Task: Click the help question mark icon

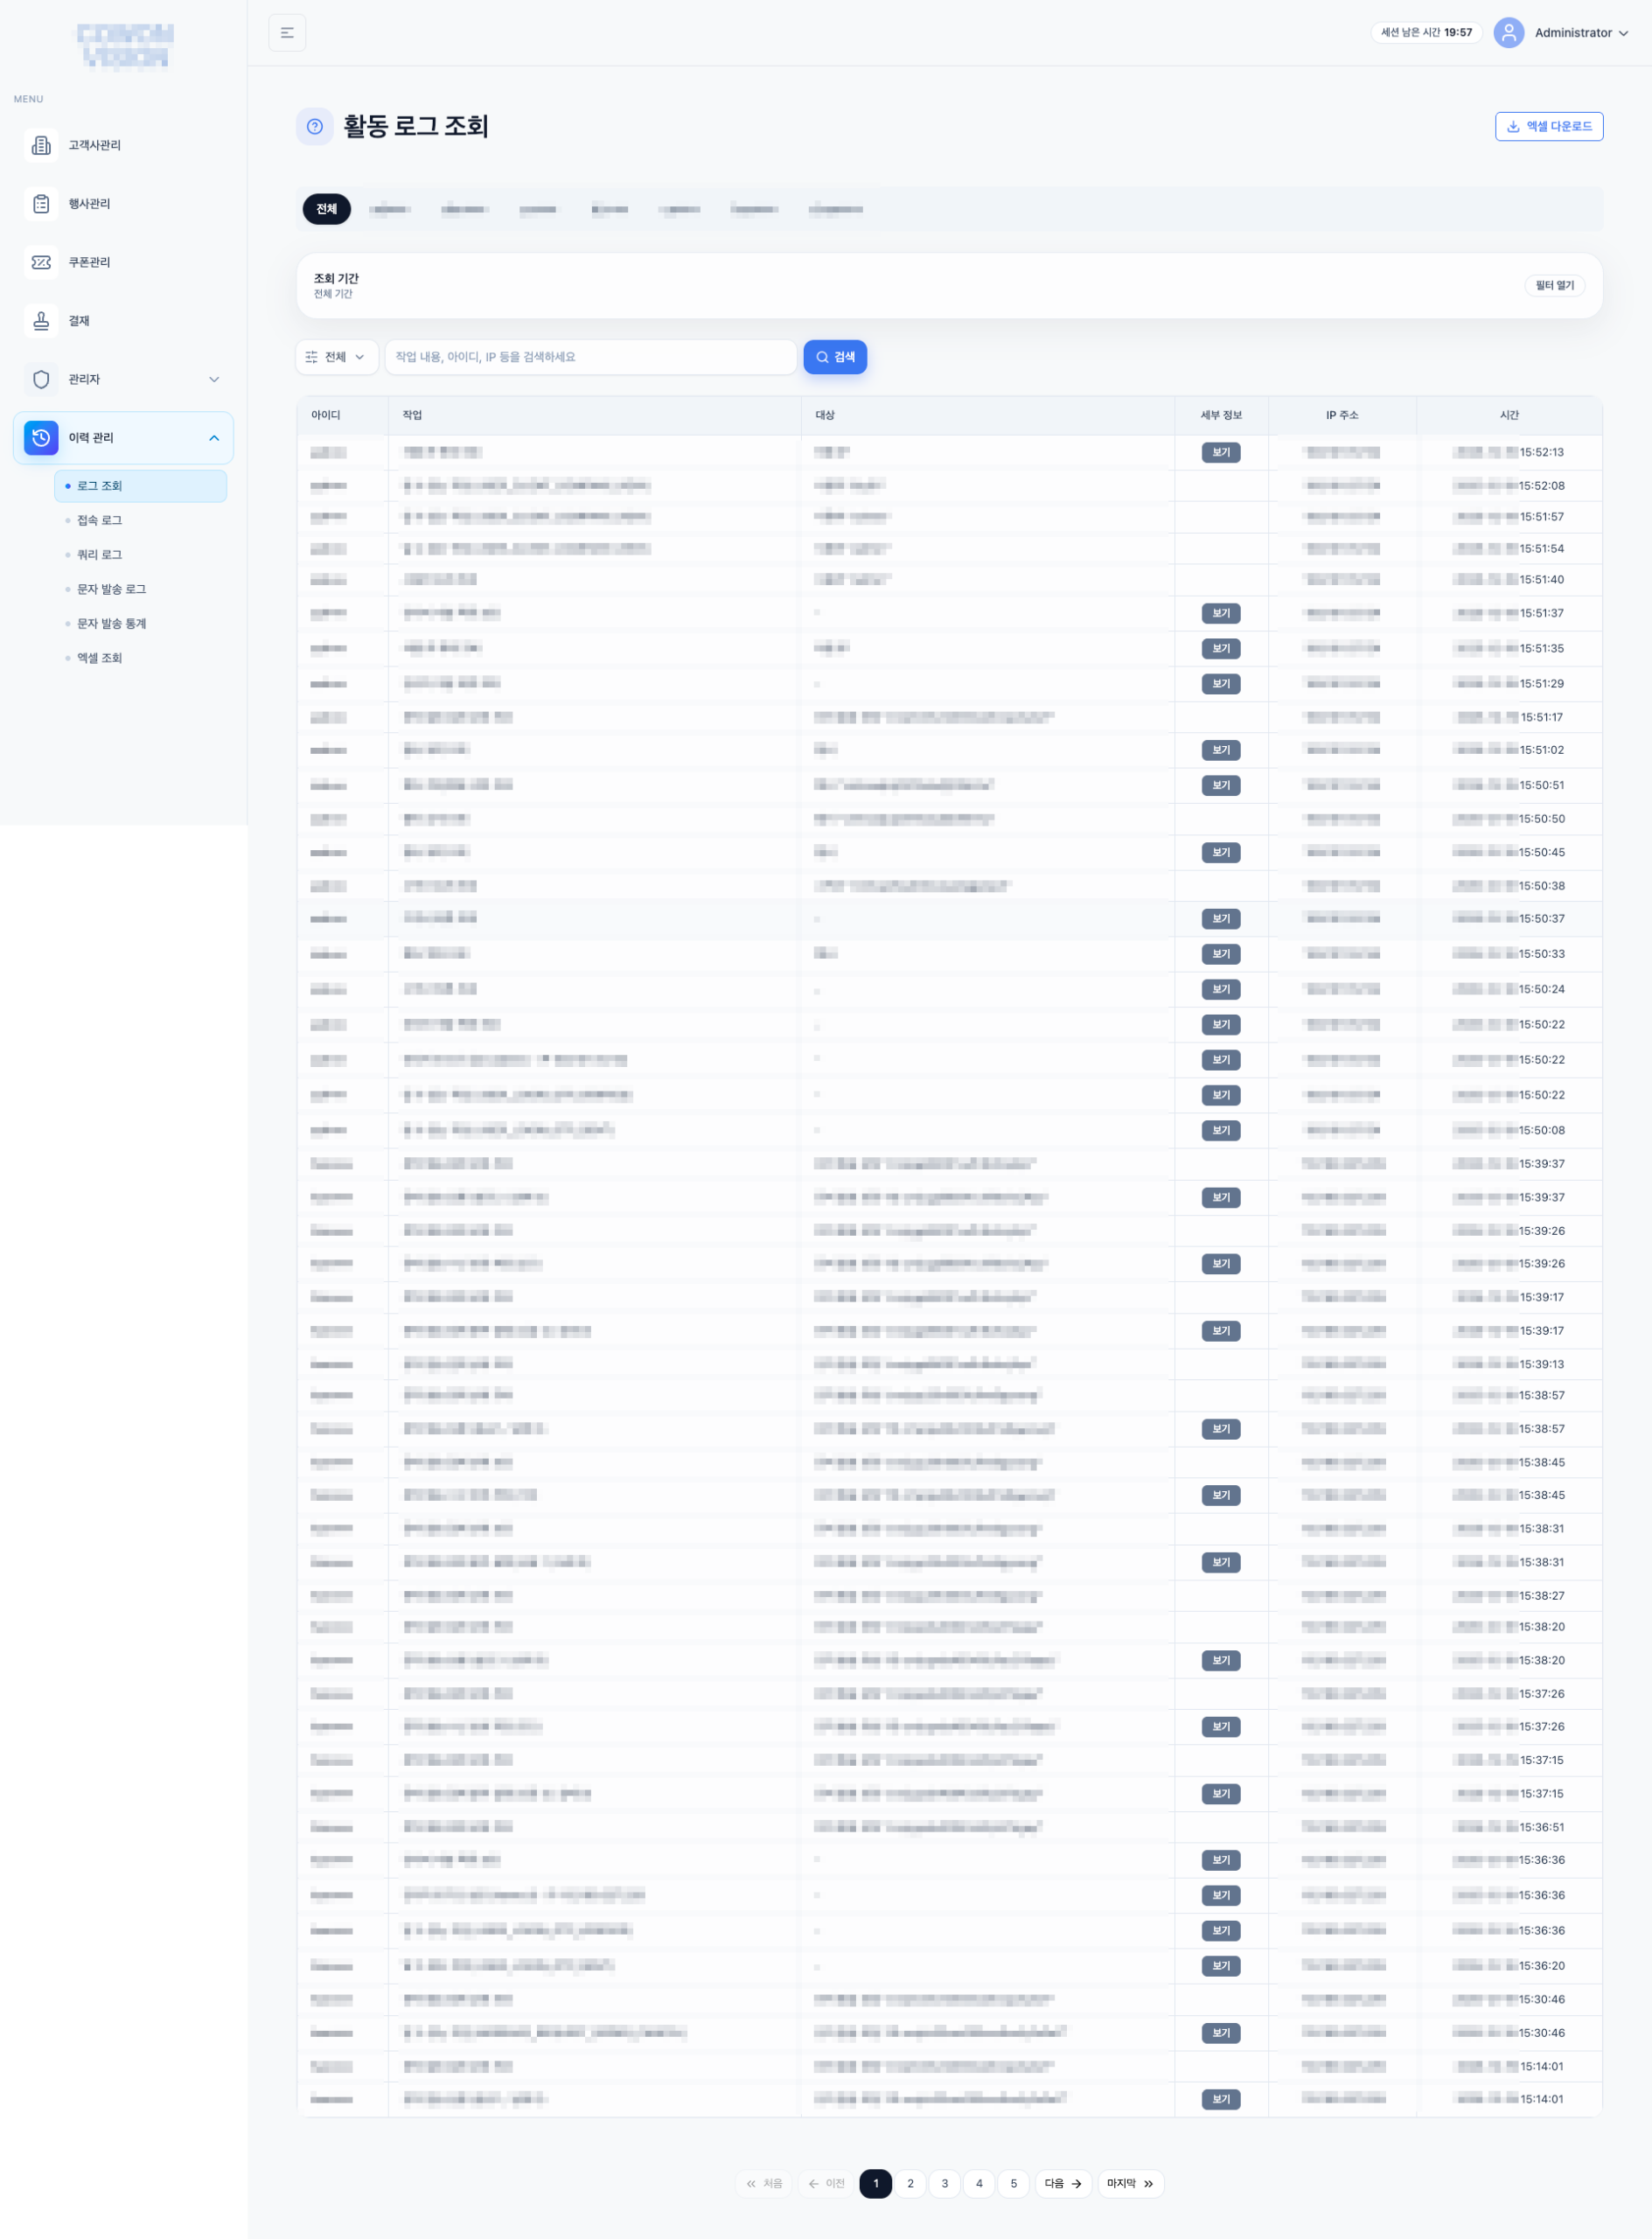Action: click(x=314, y=127)
